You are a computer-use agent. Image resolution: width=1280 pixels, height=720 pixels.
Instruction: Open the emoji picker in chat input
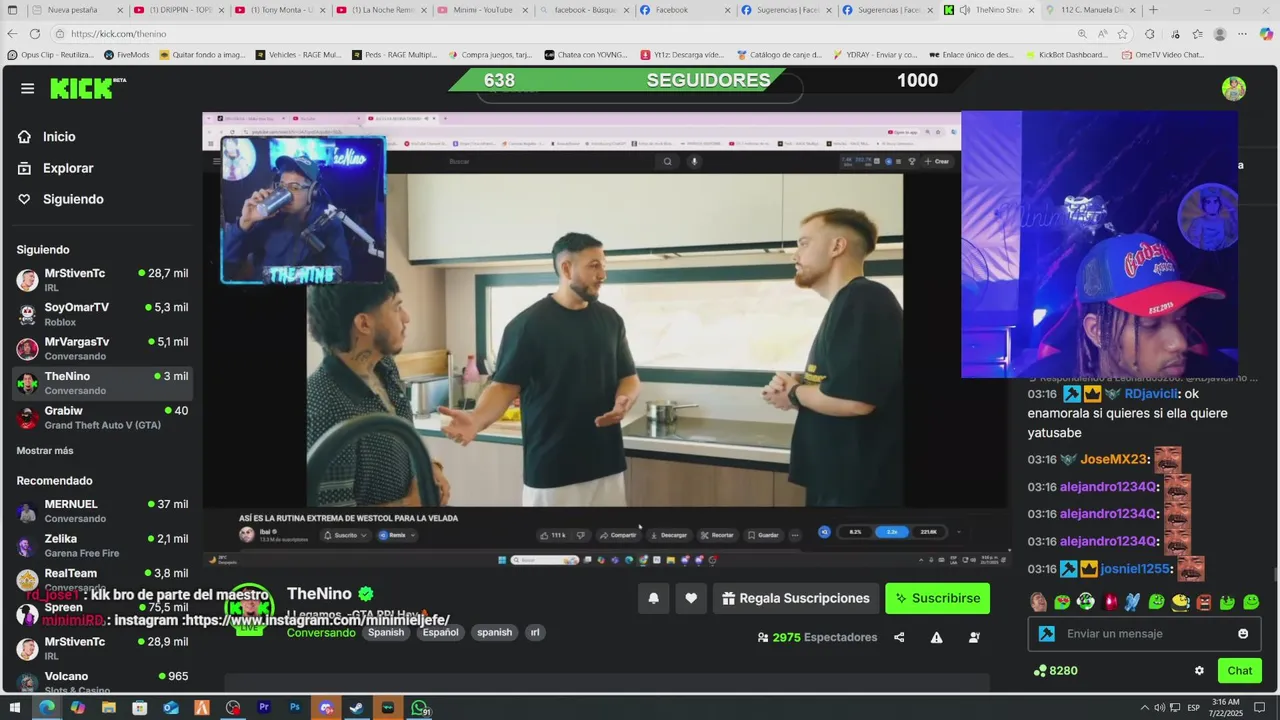[1243, 633]
